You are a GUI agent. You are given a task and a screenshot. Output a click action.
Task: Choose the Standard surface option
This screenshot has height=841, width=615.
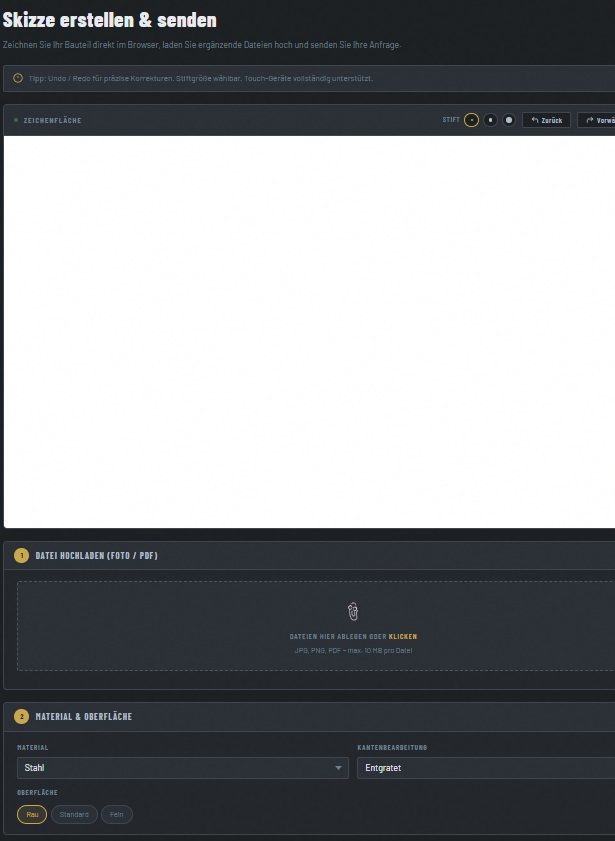click(74, 814)
